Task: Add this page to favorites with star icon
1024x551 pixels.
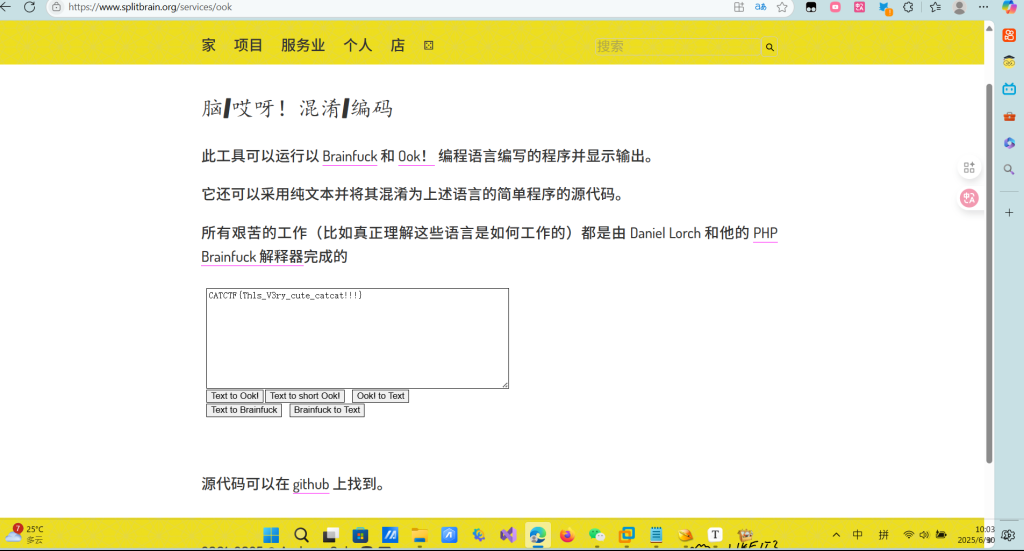Action: 782,7
